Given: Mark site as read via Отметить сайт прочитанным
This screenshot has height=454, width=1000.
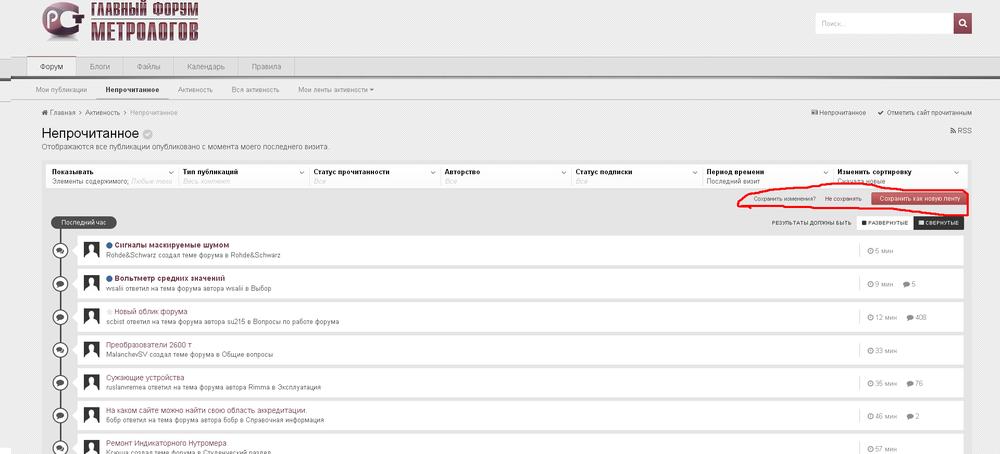Looking at the screenshot, I should [x=924, y=113].
